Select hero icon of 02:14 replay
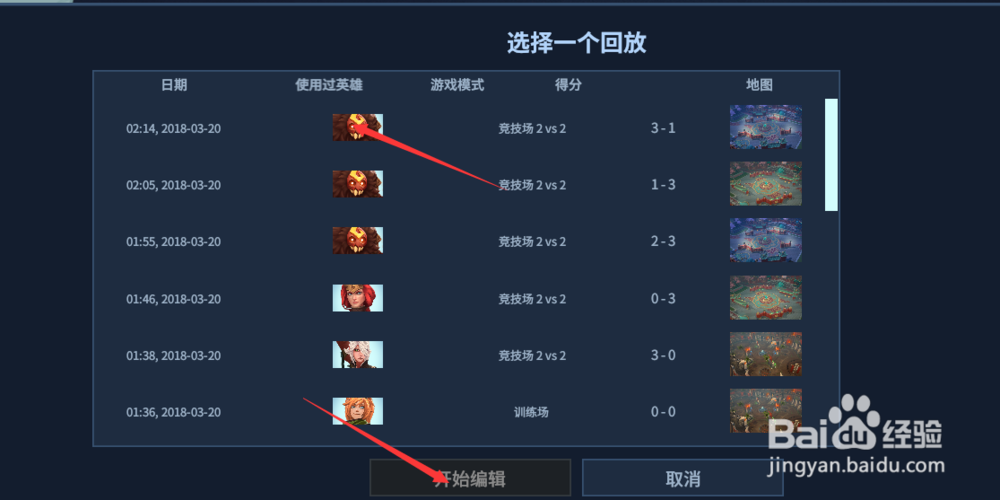The height and width of the screenshot is (500, 1000). (x=357, y=128)
